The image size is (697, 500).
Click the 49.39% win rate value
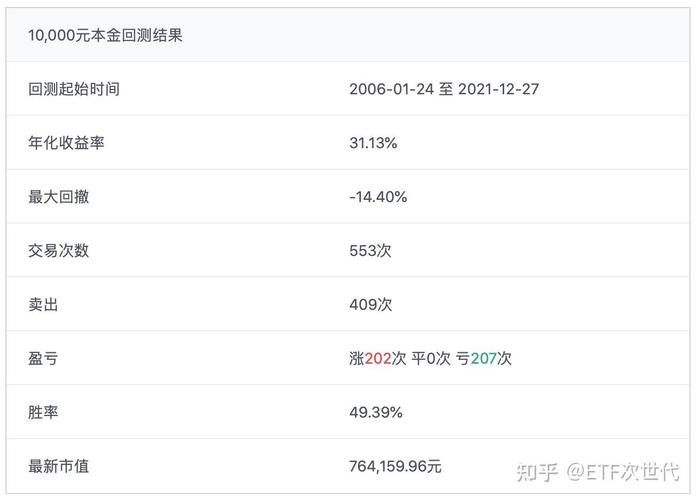coord(376,412)
